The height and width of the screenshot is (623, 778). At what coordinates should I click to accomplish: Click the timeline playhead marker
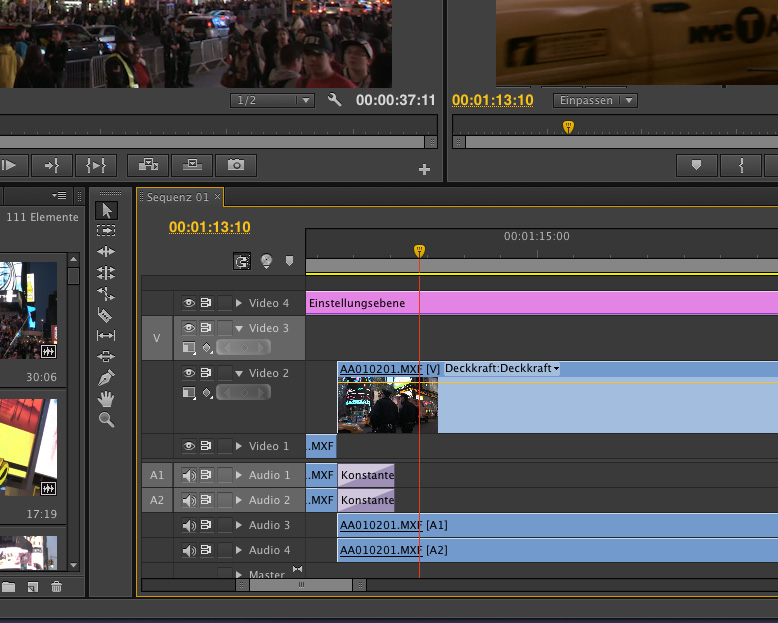tap(420, 250)
